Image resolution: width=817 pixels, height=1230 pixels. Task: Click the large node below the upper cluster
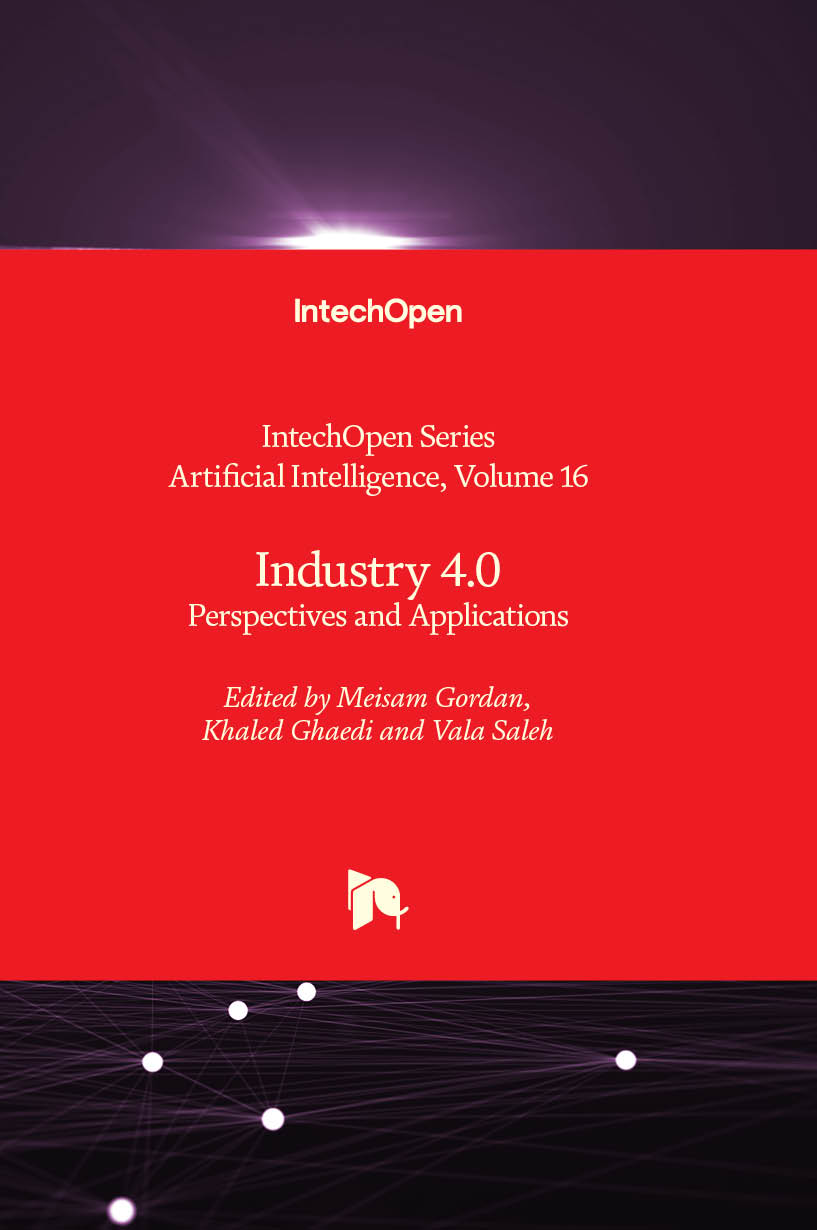[x=273, y=1119]
